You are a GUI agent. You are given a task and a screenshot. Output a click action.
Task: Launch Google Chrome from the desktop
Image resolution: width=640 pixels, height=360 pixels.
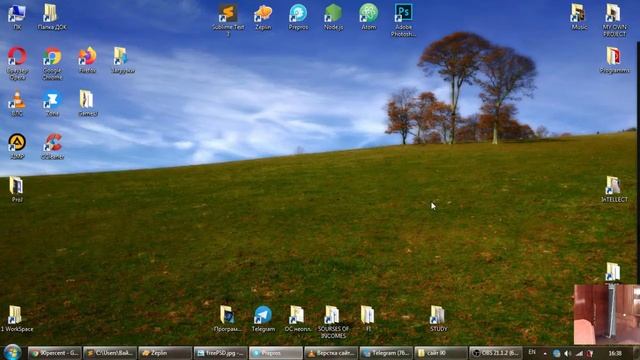click(x=52, y=63)
